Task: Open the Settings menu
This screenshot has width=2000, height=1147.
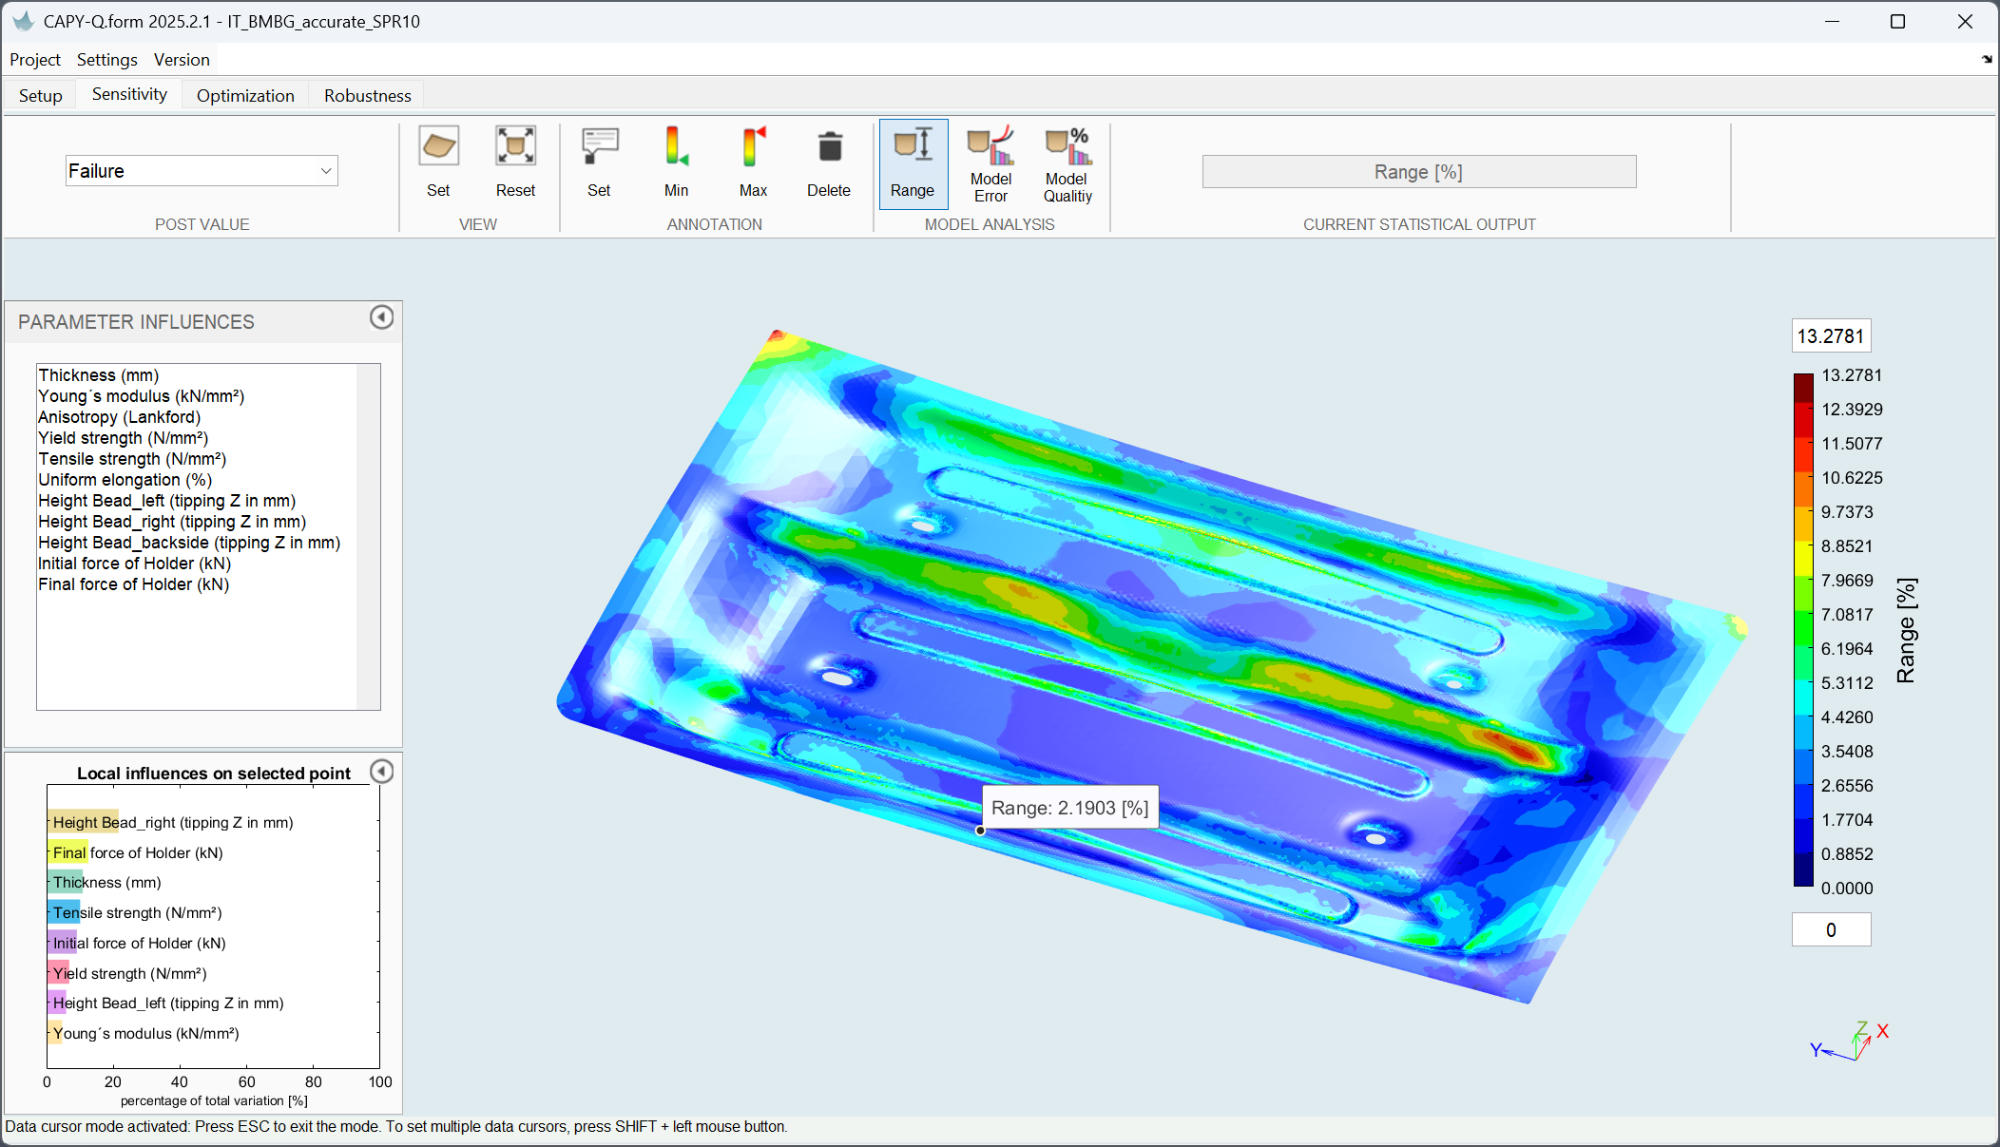Action: tap(107, 60)
